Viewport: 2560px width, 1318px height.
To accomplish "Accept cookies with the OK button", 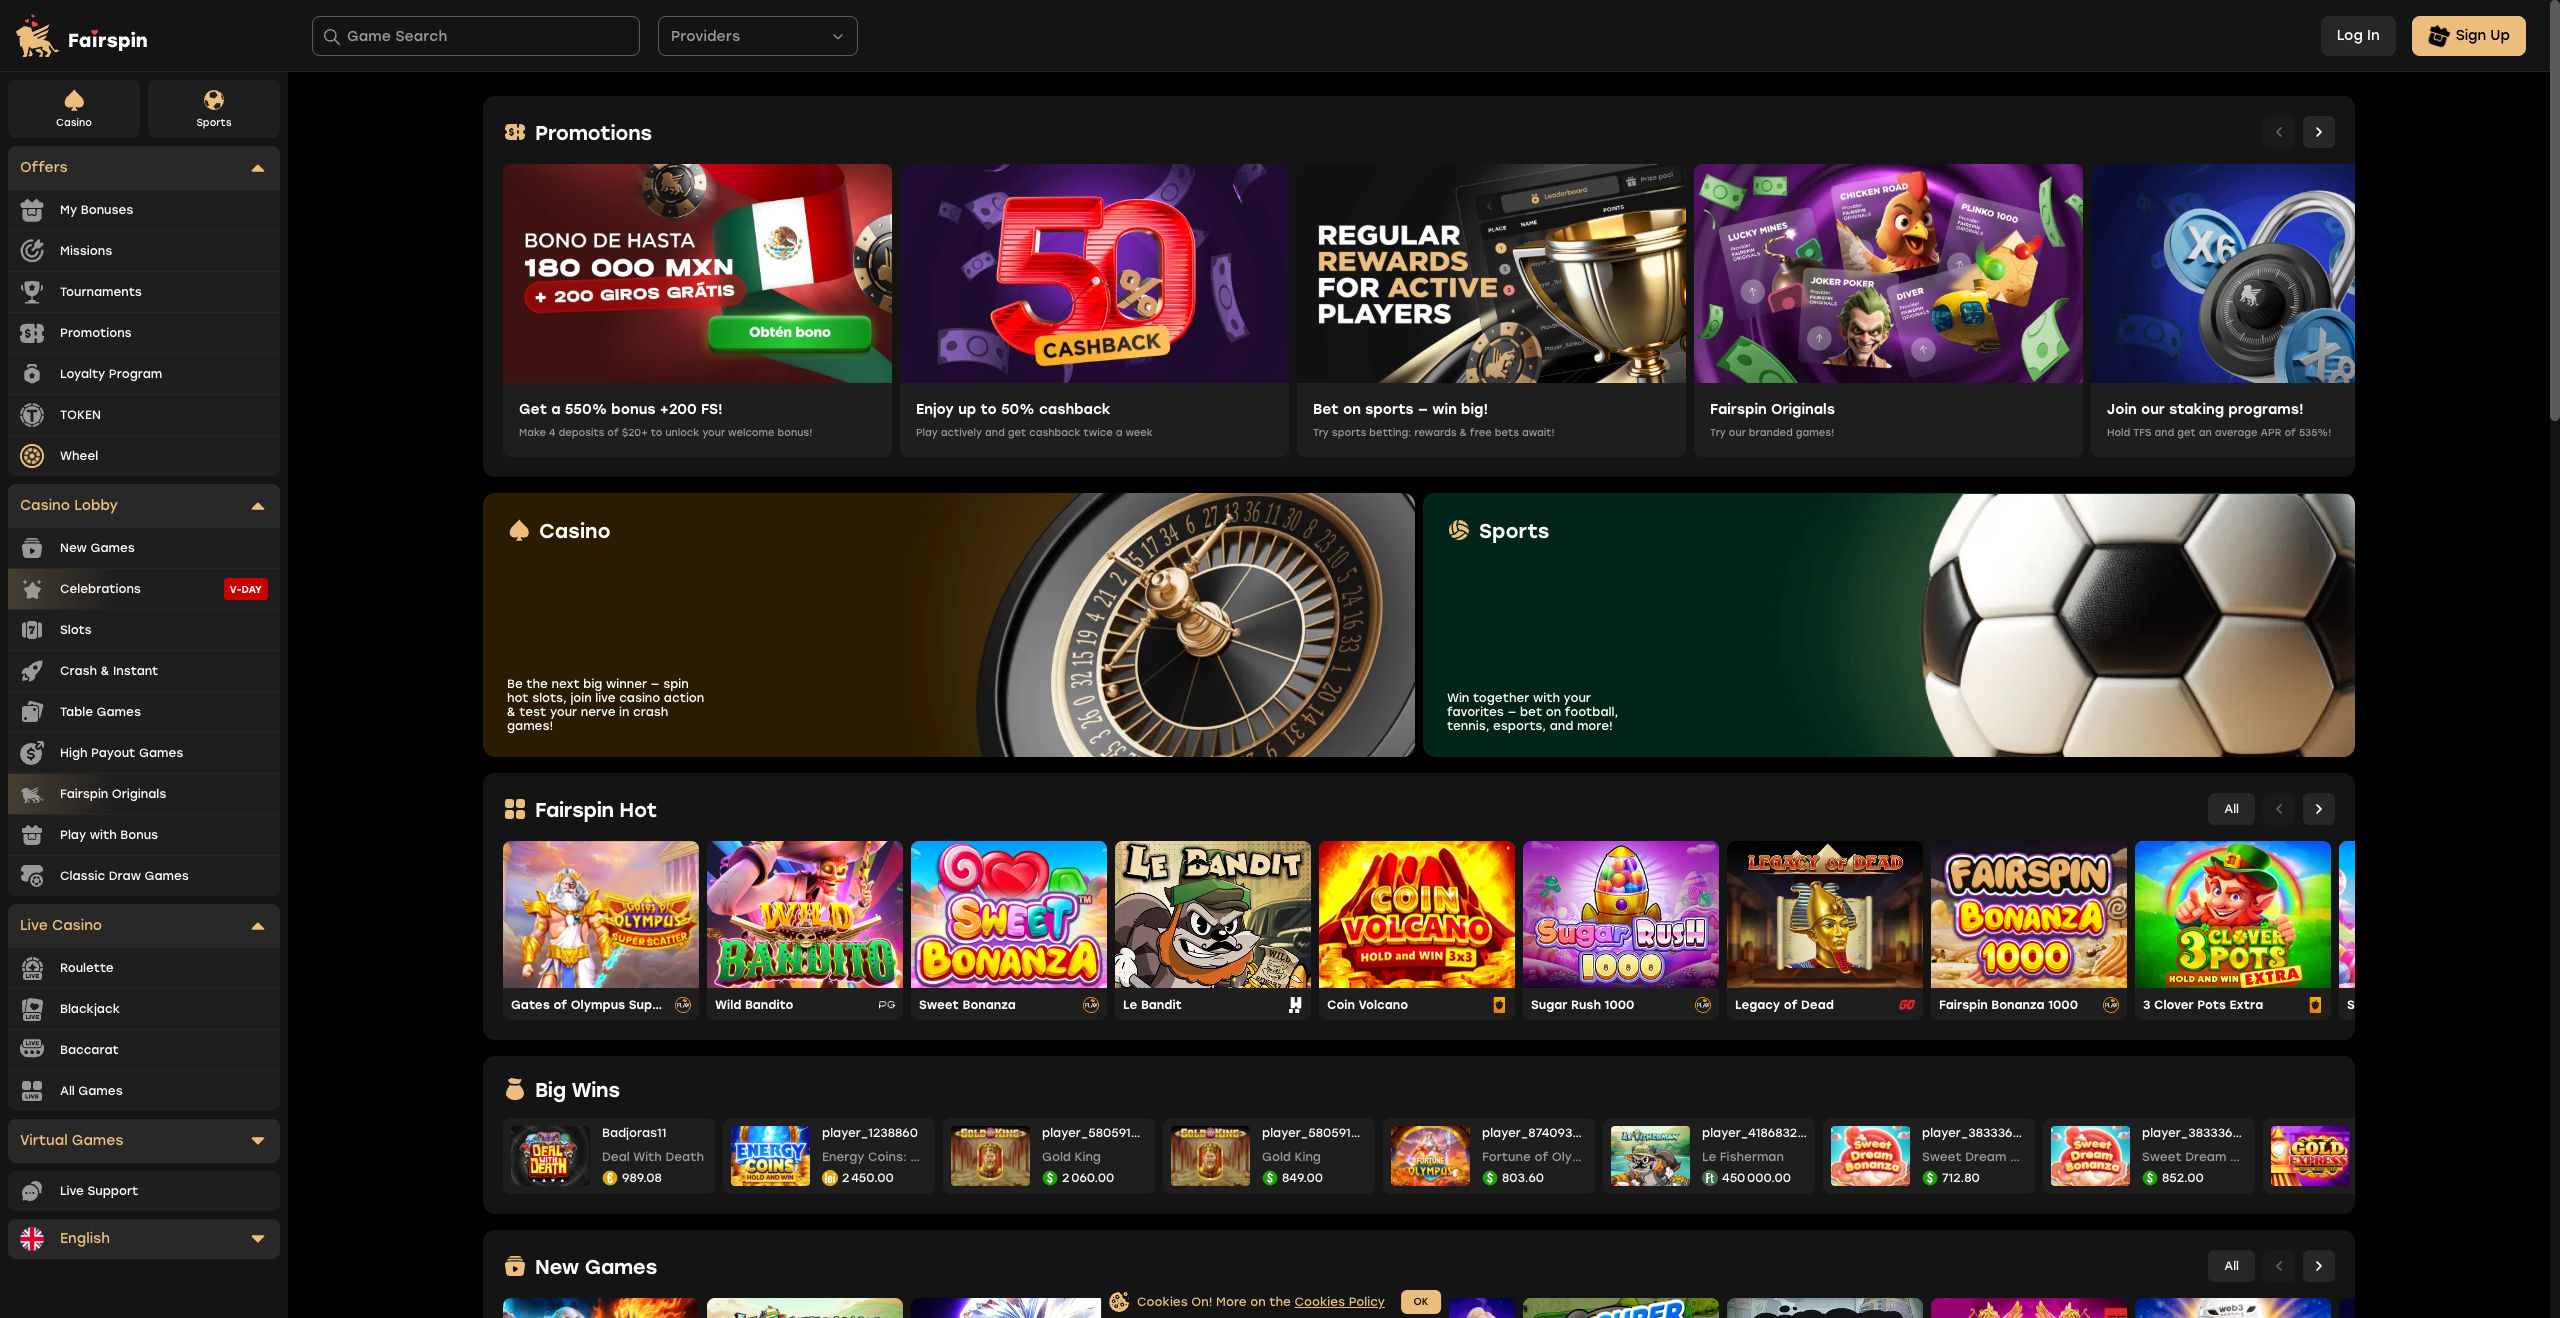I will [x=1420, y=1301].
